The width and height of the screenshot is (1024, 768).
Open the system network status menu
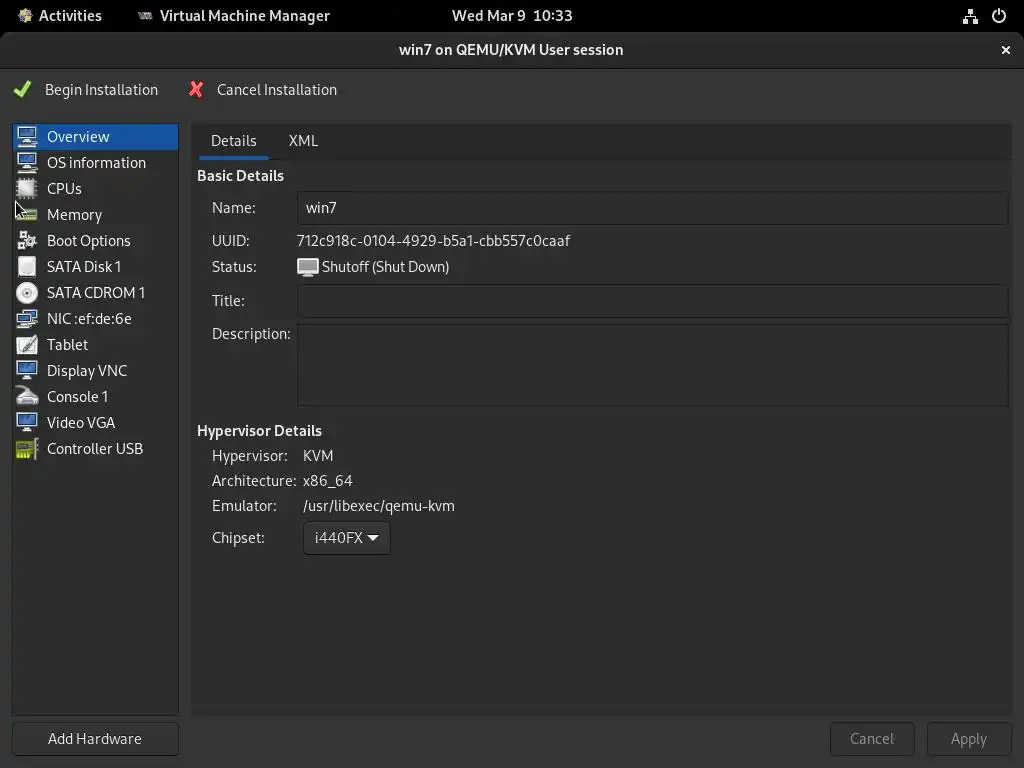(970, 16)
